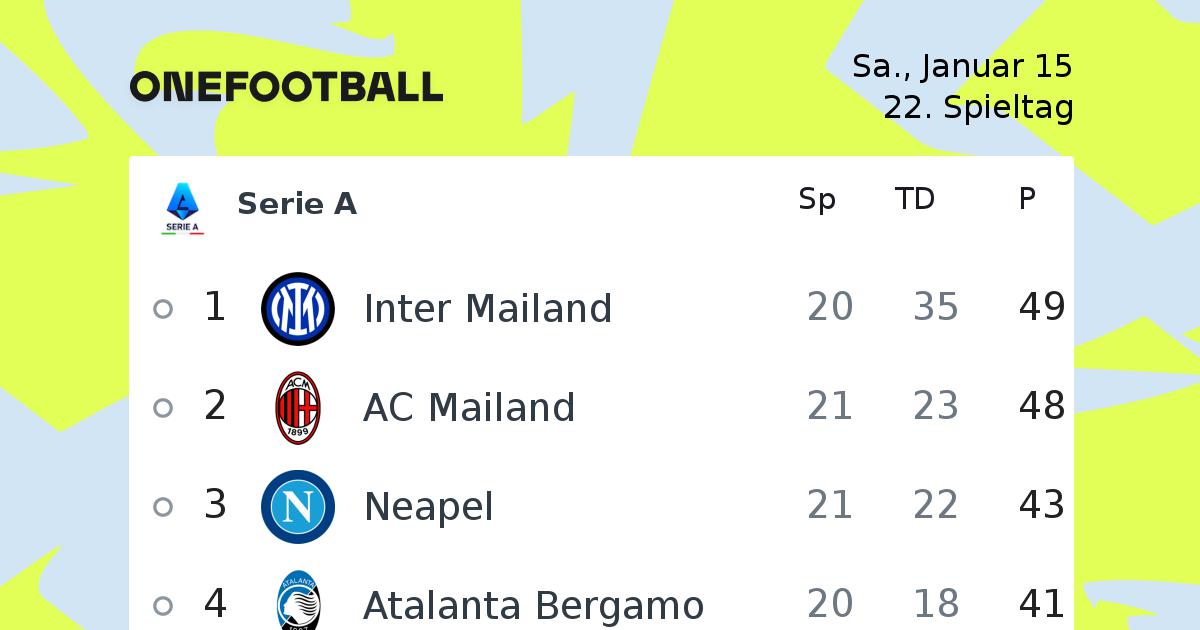
Task: Select the circle marker beside rank 1
Action: click(163, 309)
